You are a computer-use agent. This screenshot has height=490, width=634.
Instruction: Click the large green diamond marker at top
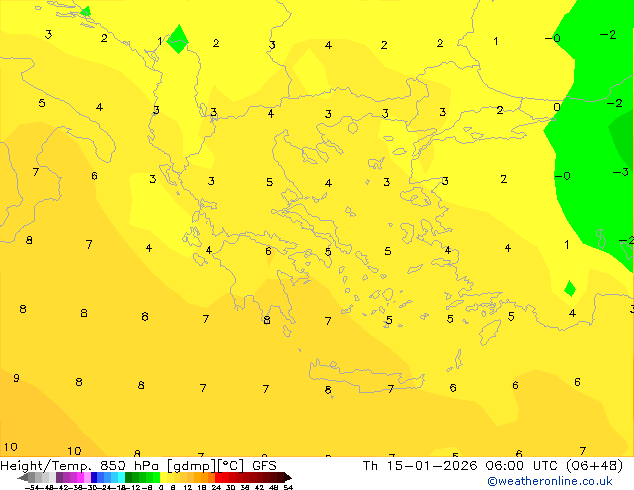click(x=178, y=39)
